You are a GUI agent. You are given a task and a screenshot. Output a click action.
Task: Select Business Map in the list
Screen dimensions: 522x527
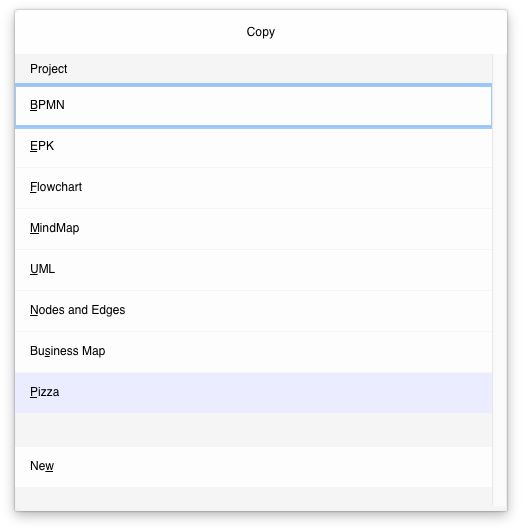coord(253,352)
